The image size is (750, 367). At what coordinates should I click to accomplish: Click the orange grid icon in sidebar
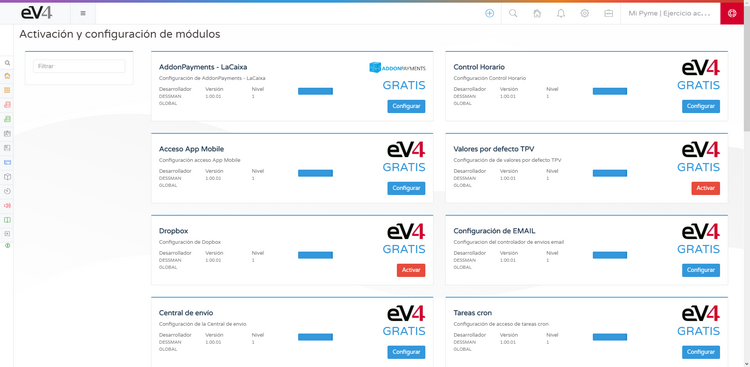pos(7,90)
